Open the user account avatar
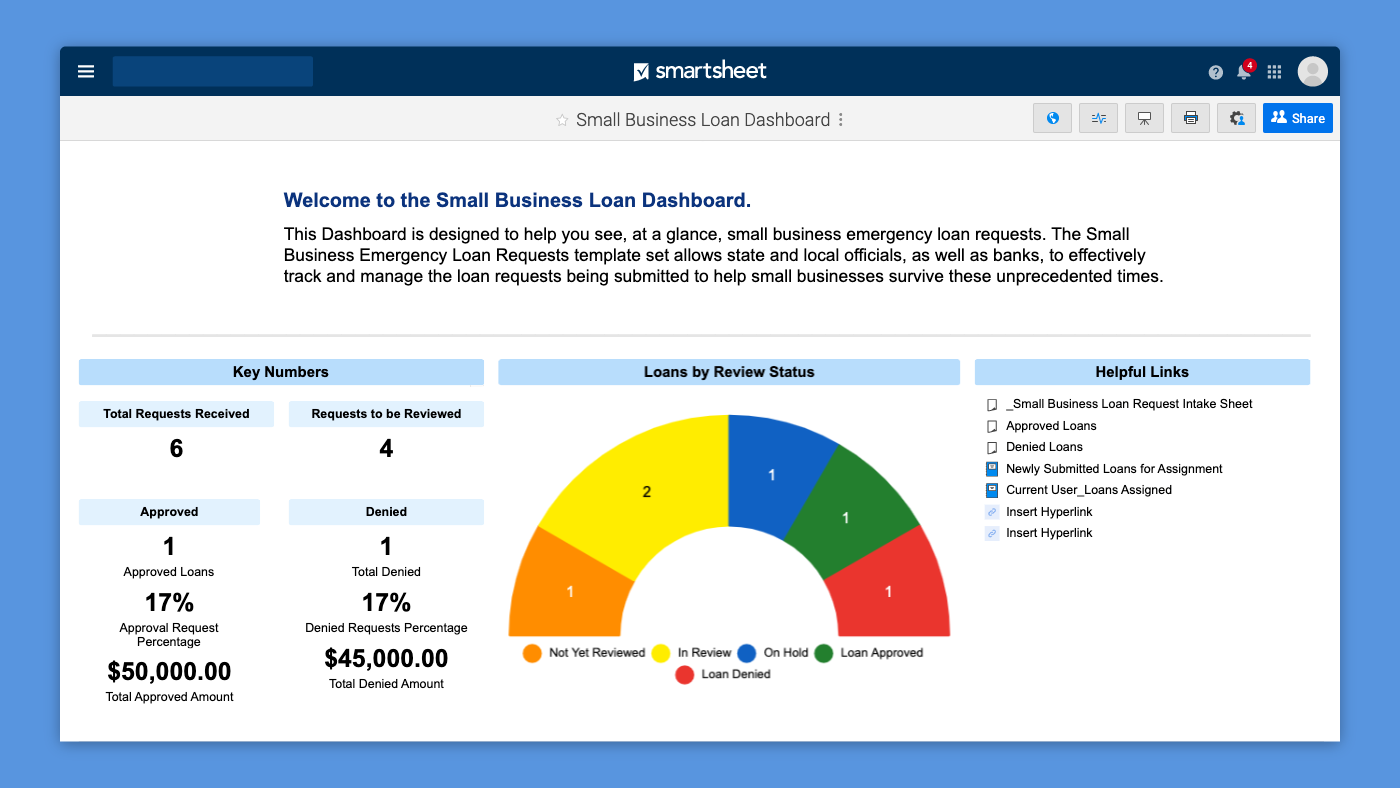The image size is (1400, 788). tap(1312, 72)
